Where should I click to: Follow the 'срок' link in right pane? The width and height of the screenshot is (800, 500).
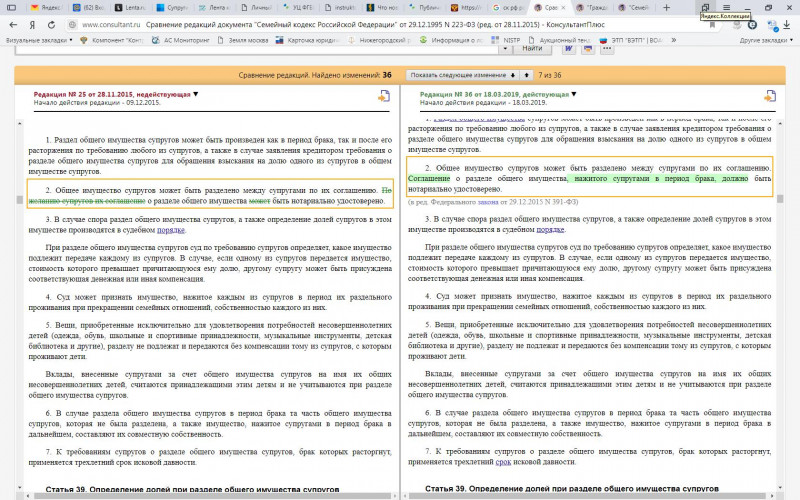(x=503, y=462)
